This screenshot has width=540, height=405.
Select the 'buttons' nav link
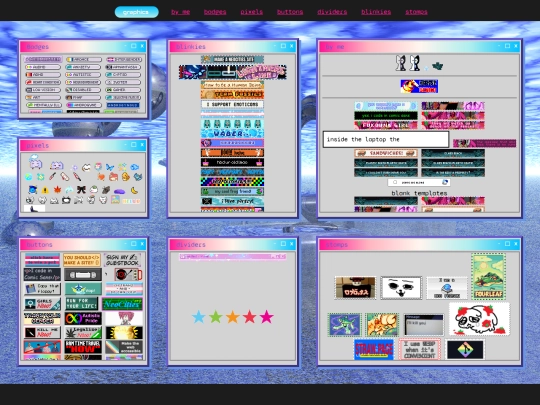(290, 12)
